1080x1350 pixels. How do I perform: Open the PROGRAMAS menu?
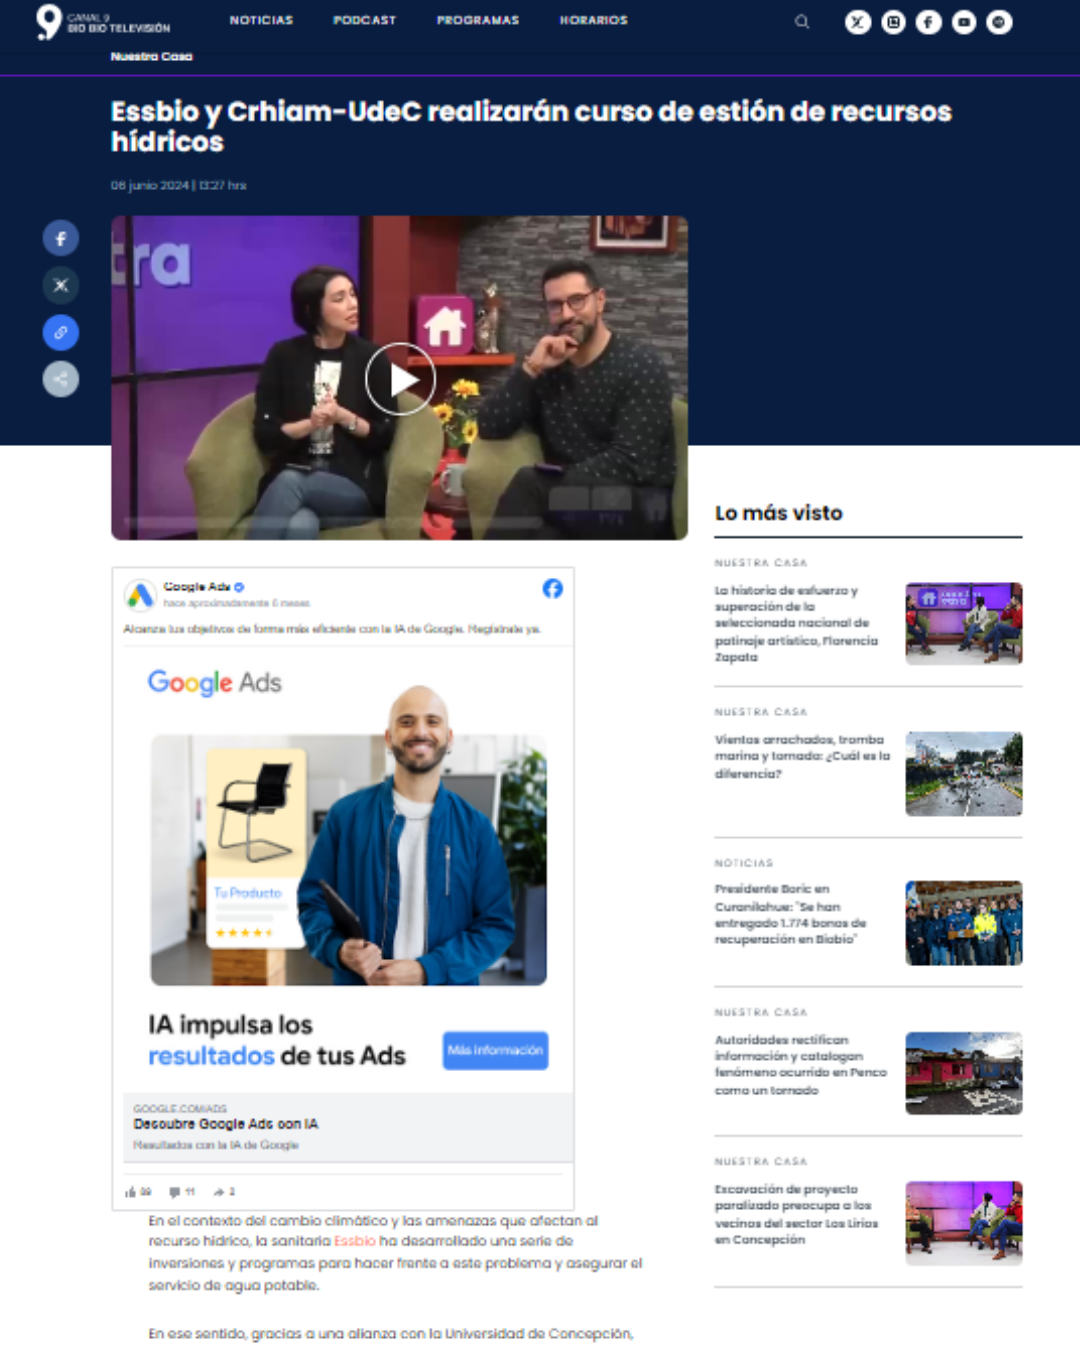478,20
